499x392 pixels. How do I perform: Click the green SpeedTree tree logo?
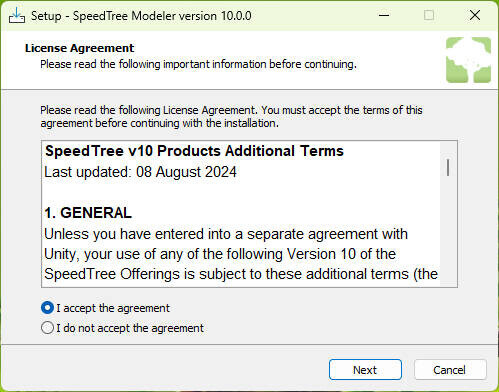pyautogui.click(x=468, y=60)
